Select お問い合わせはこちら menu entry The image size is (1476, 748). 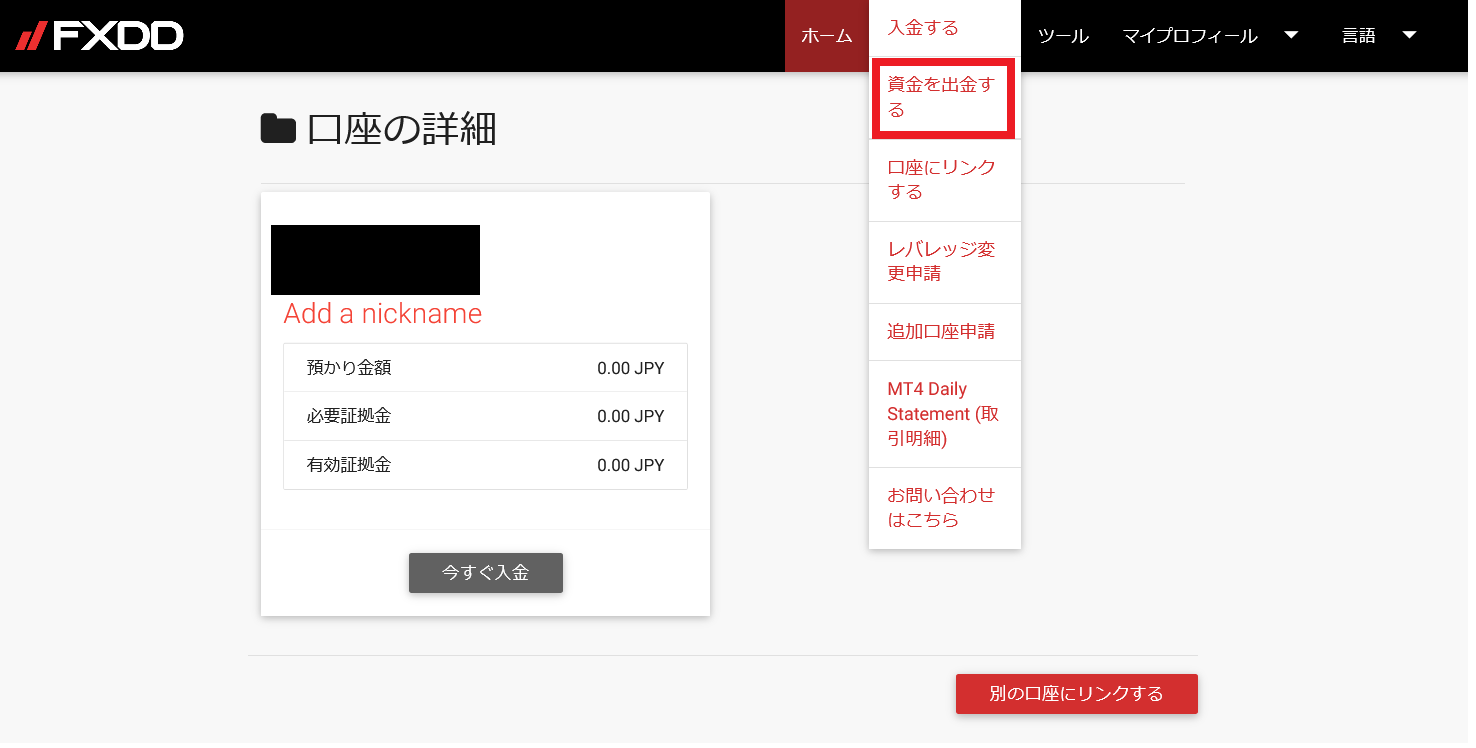(x=945, y=508)
